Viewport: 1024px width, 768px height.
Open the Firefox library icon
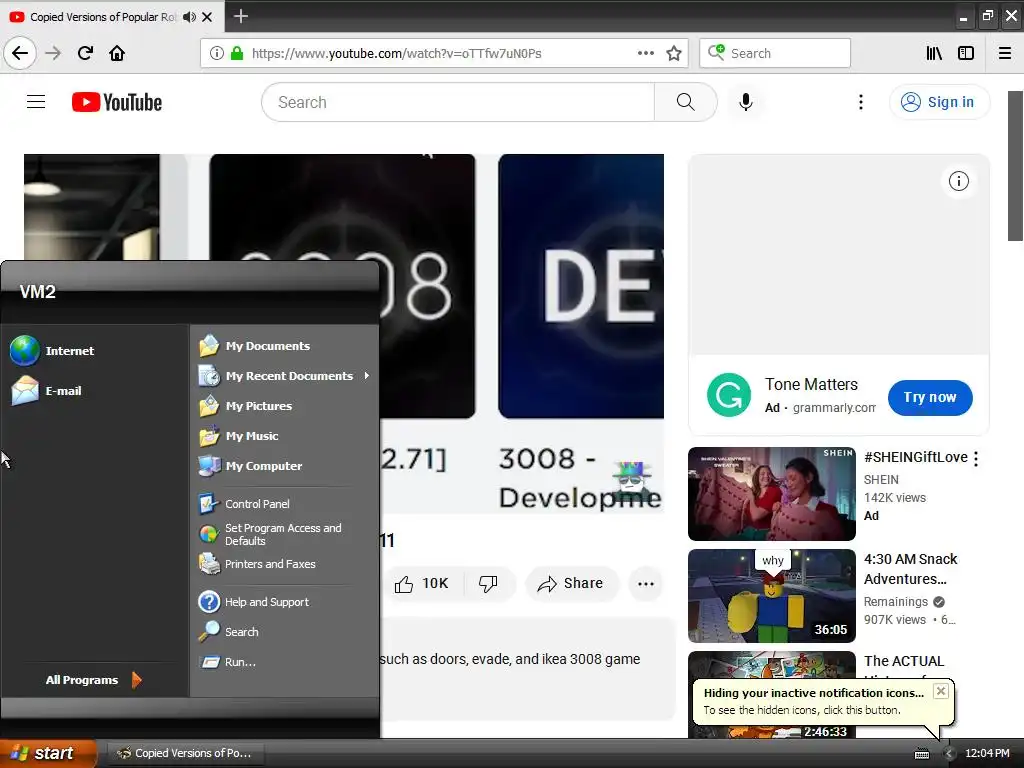(934, 54)
